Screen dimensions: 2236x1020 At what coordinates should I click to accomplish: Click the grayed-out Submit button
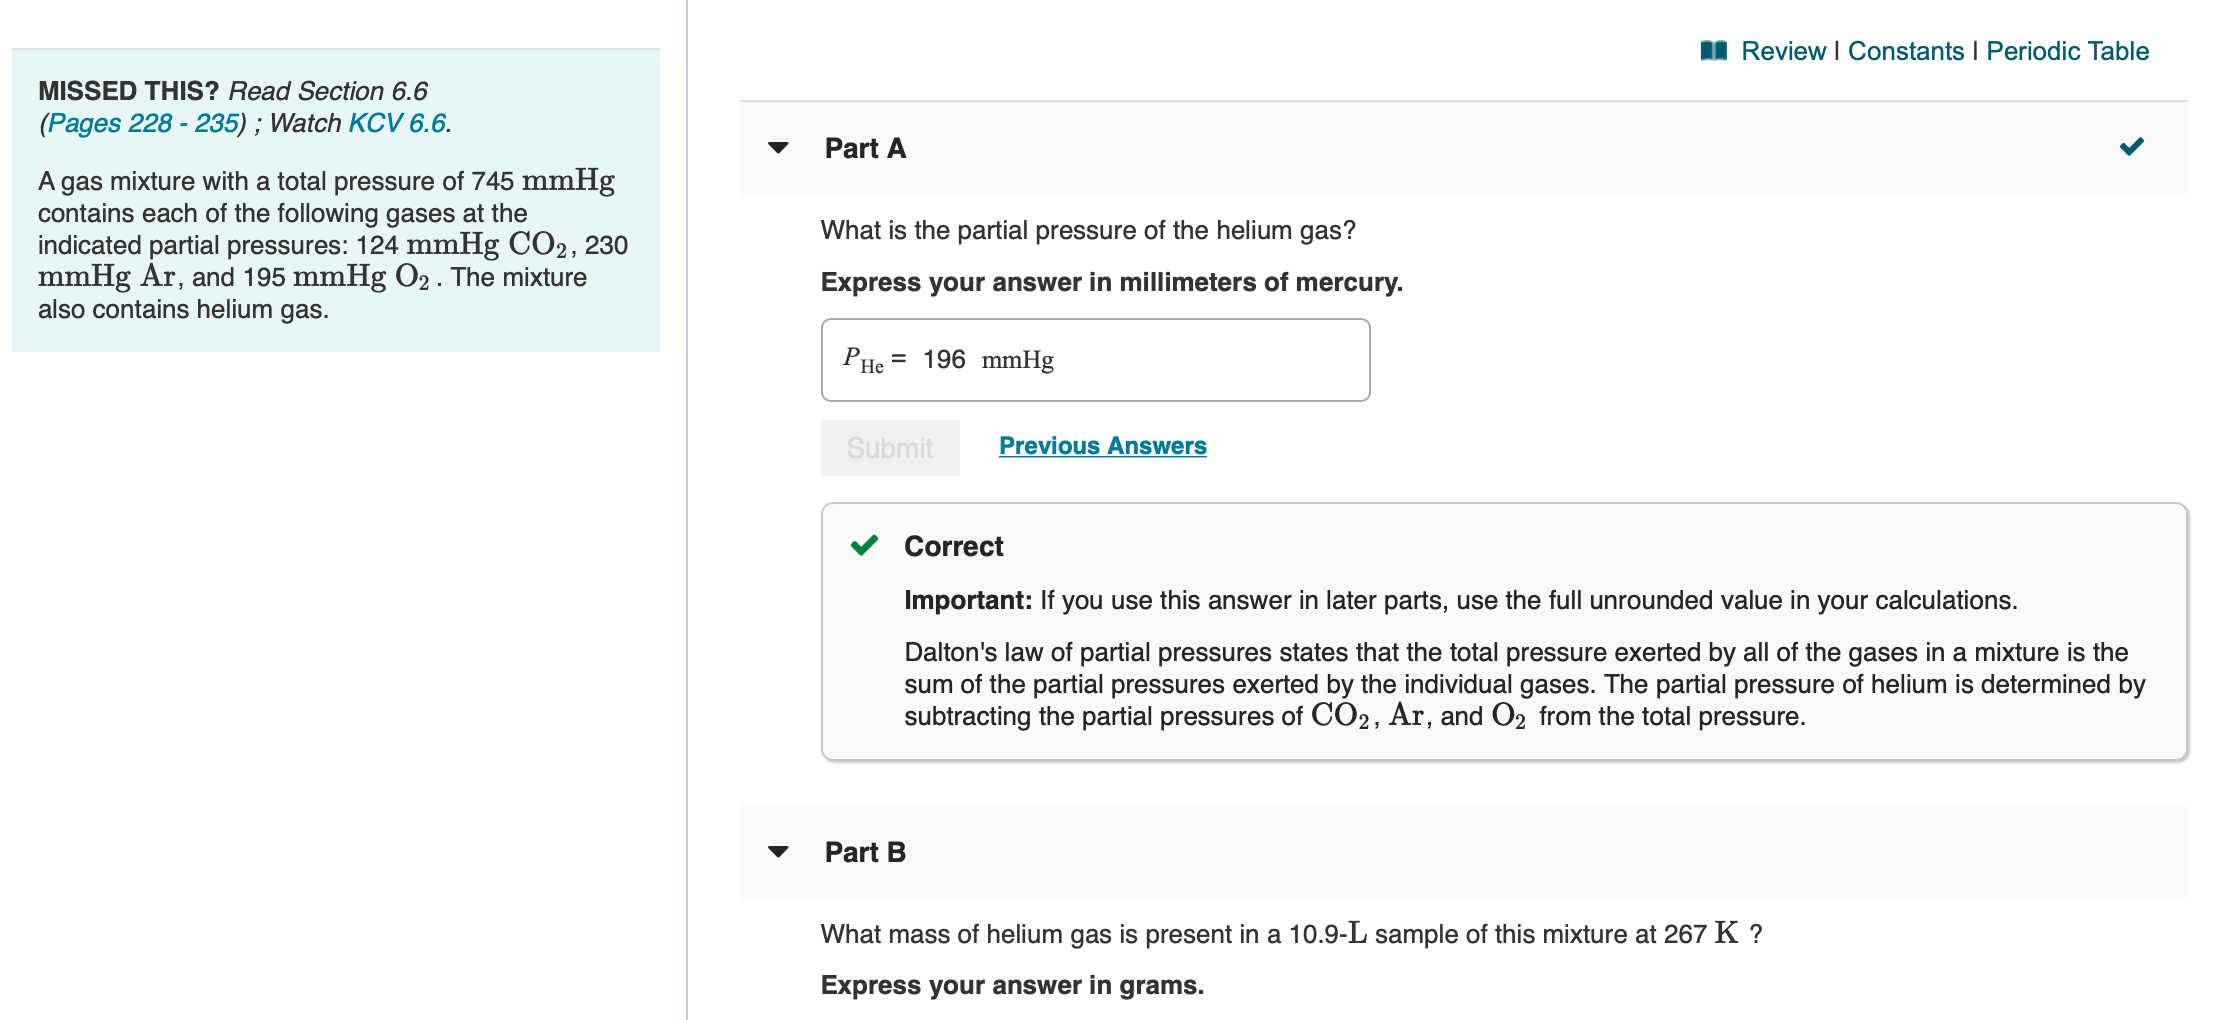pos(890,448)
